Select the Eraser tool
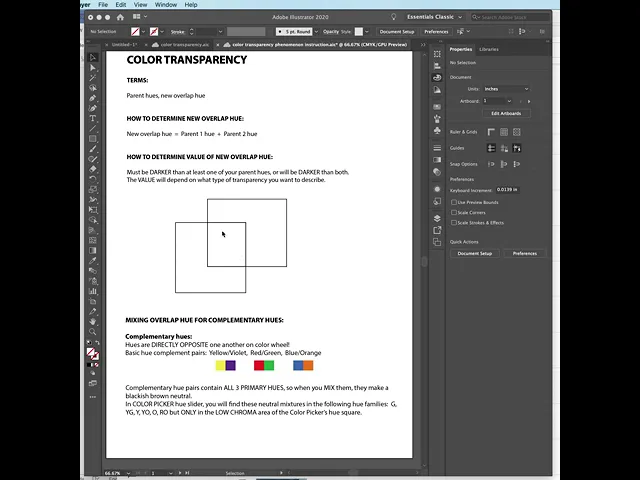The width and height of the screenshot is (640, 480). pyautogui.click(x=93, y=169)
